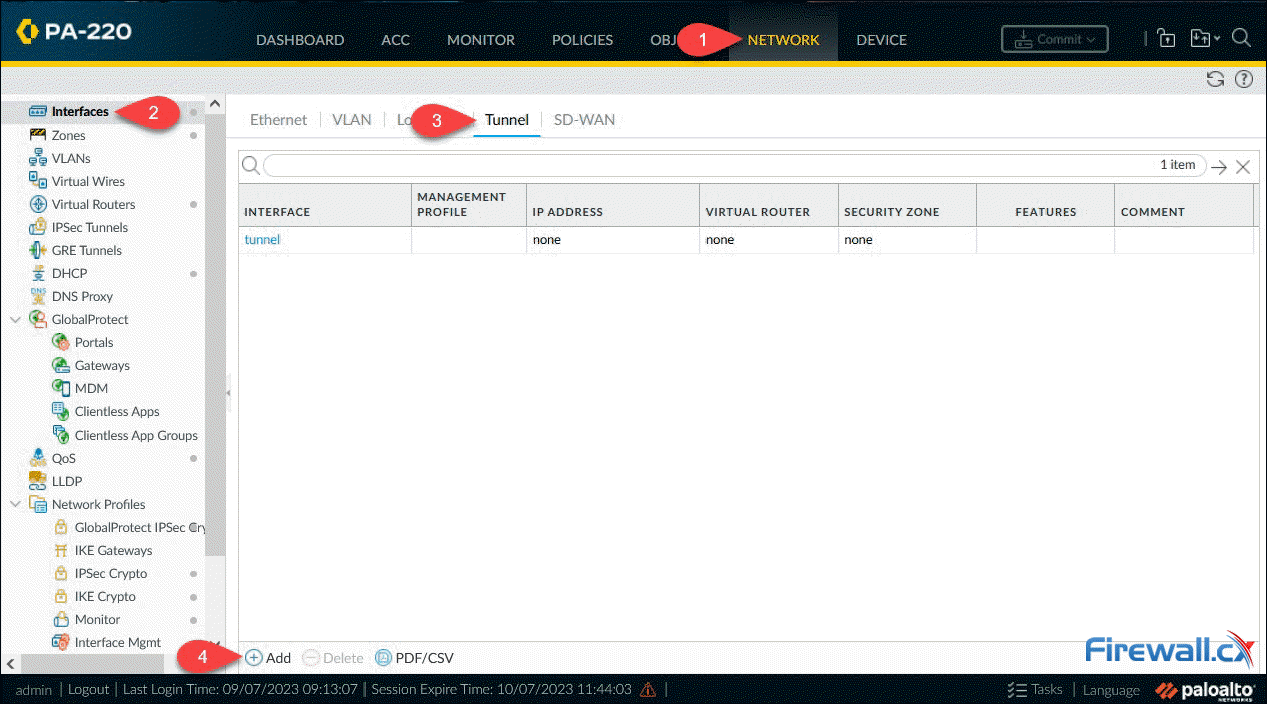Collapse the sidebar with the panel handle
Viewport: 1267px width, 704px height.
228,393
